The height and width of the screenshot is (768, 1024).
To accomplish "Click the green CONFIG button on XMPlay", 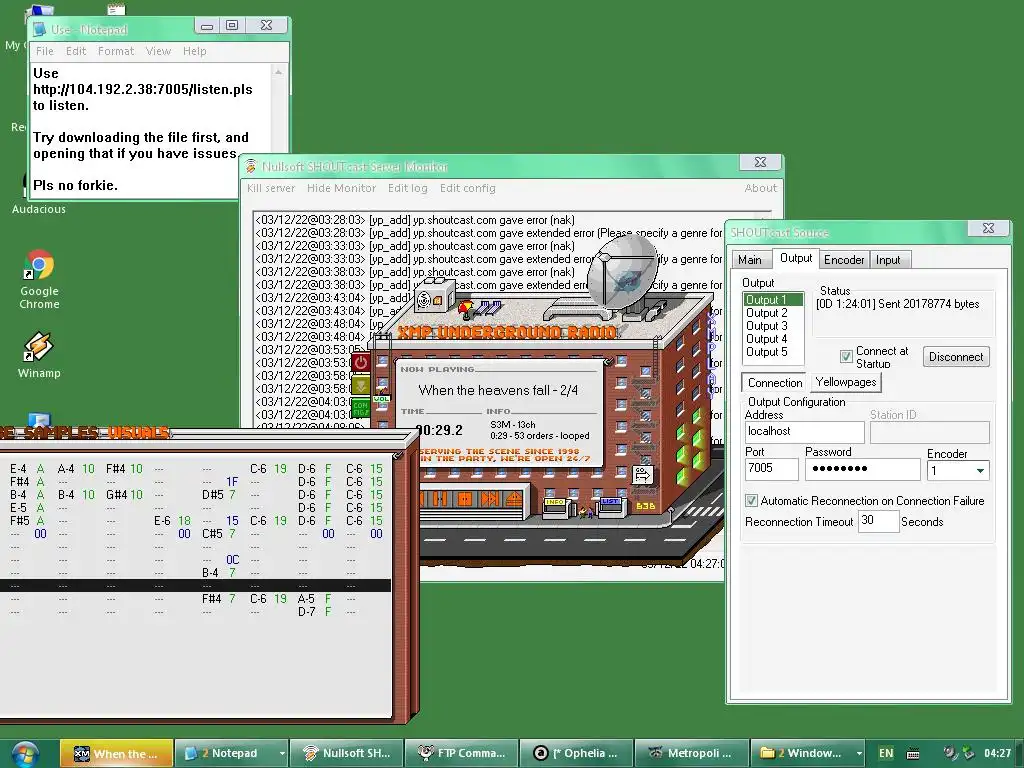I will tap(361, 409).
